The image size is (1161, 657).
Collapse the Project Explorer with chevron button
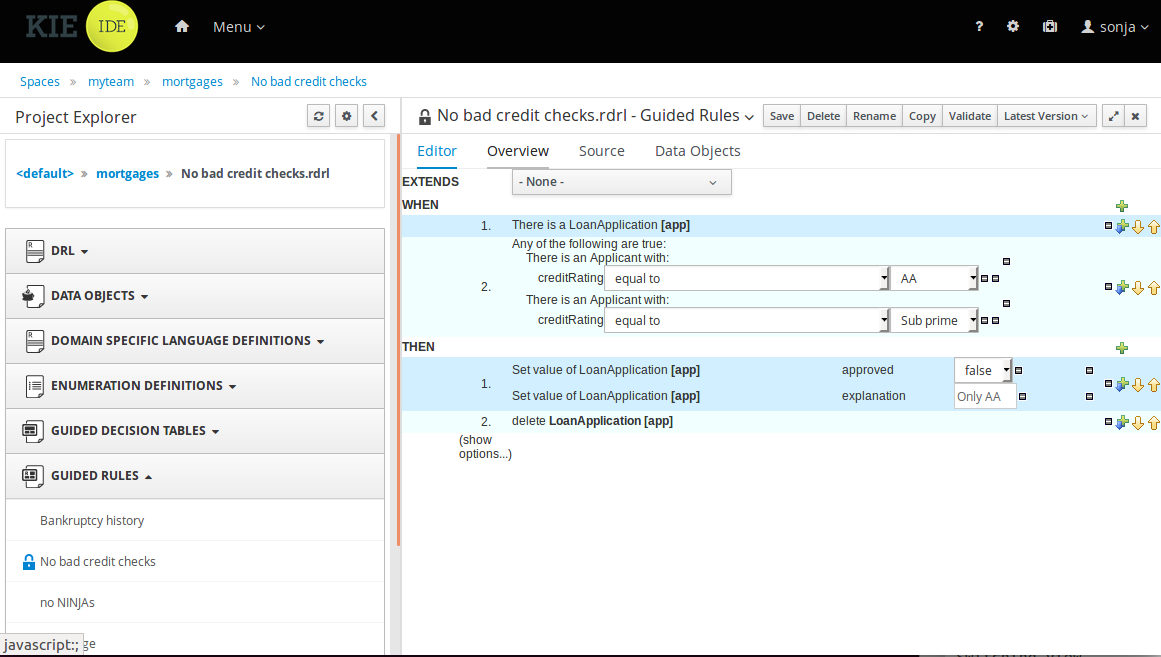click(374, 116)
